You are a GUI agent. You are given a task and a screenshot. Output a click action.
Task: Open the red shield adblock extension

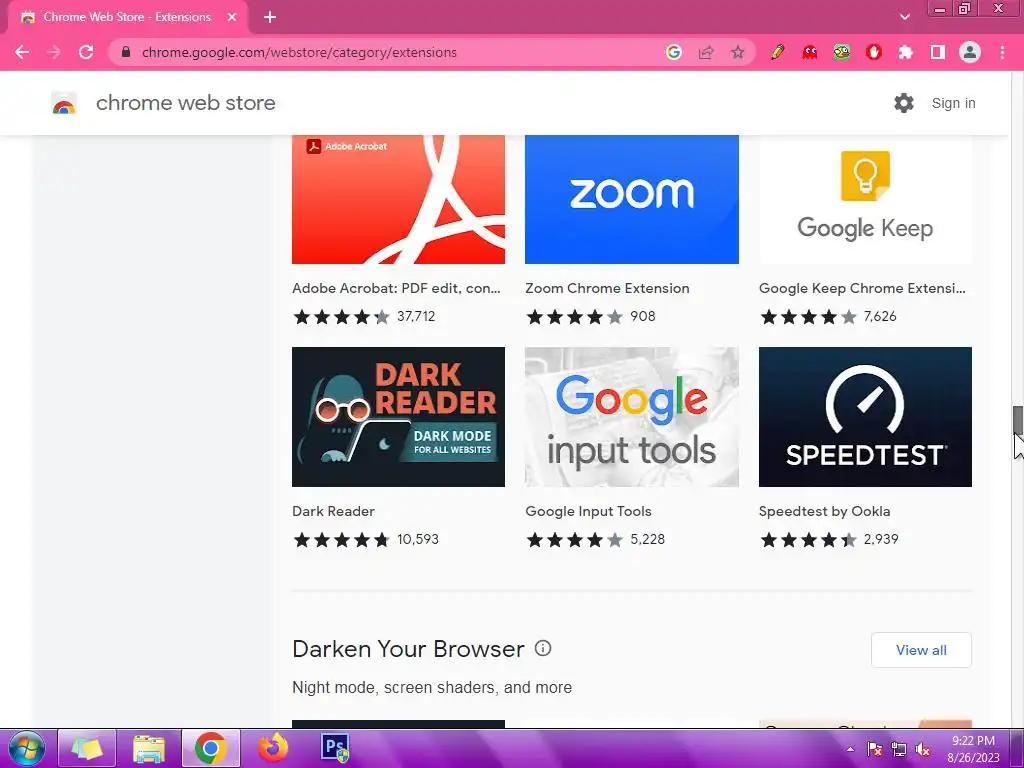pyautogui.click(x=873, y=52)
